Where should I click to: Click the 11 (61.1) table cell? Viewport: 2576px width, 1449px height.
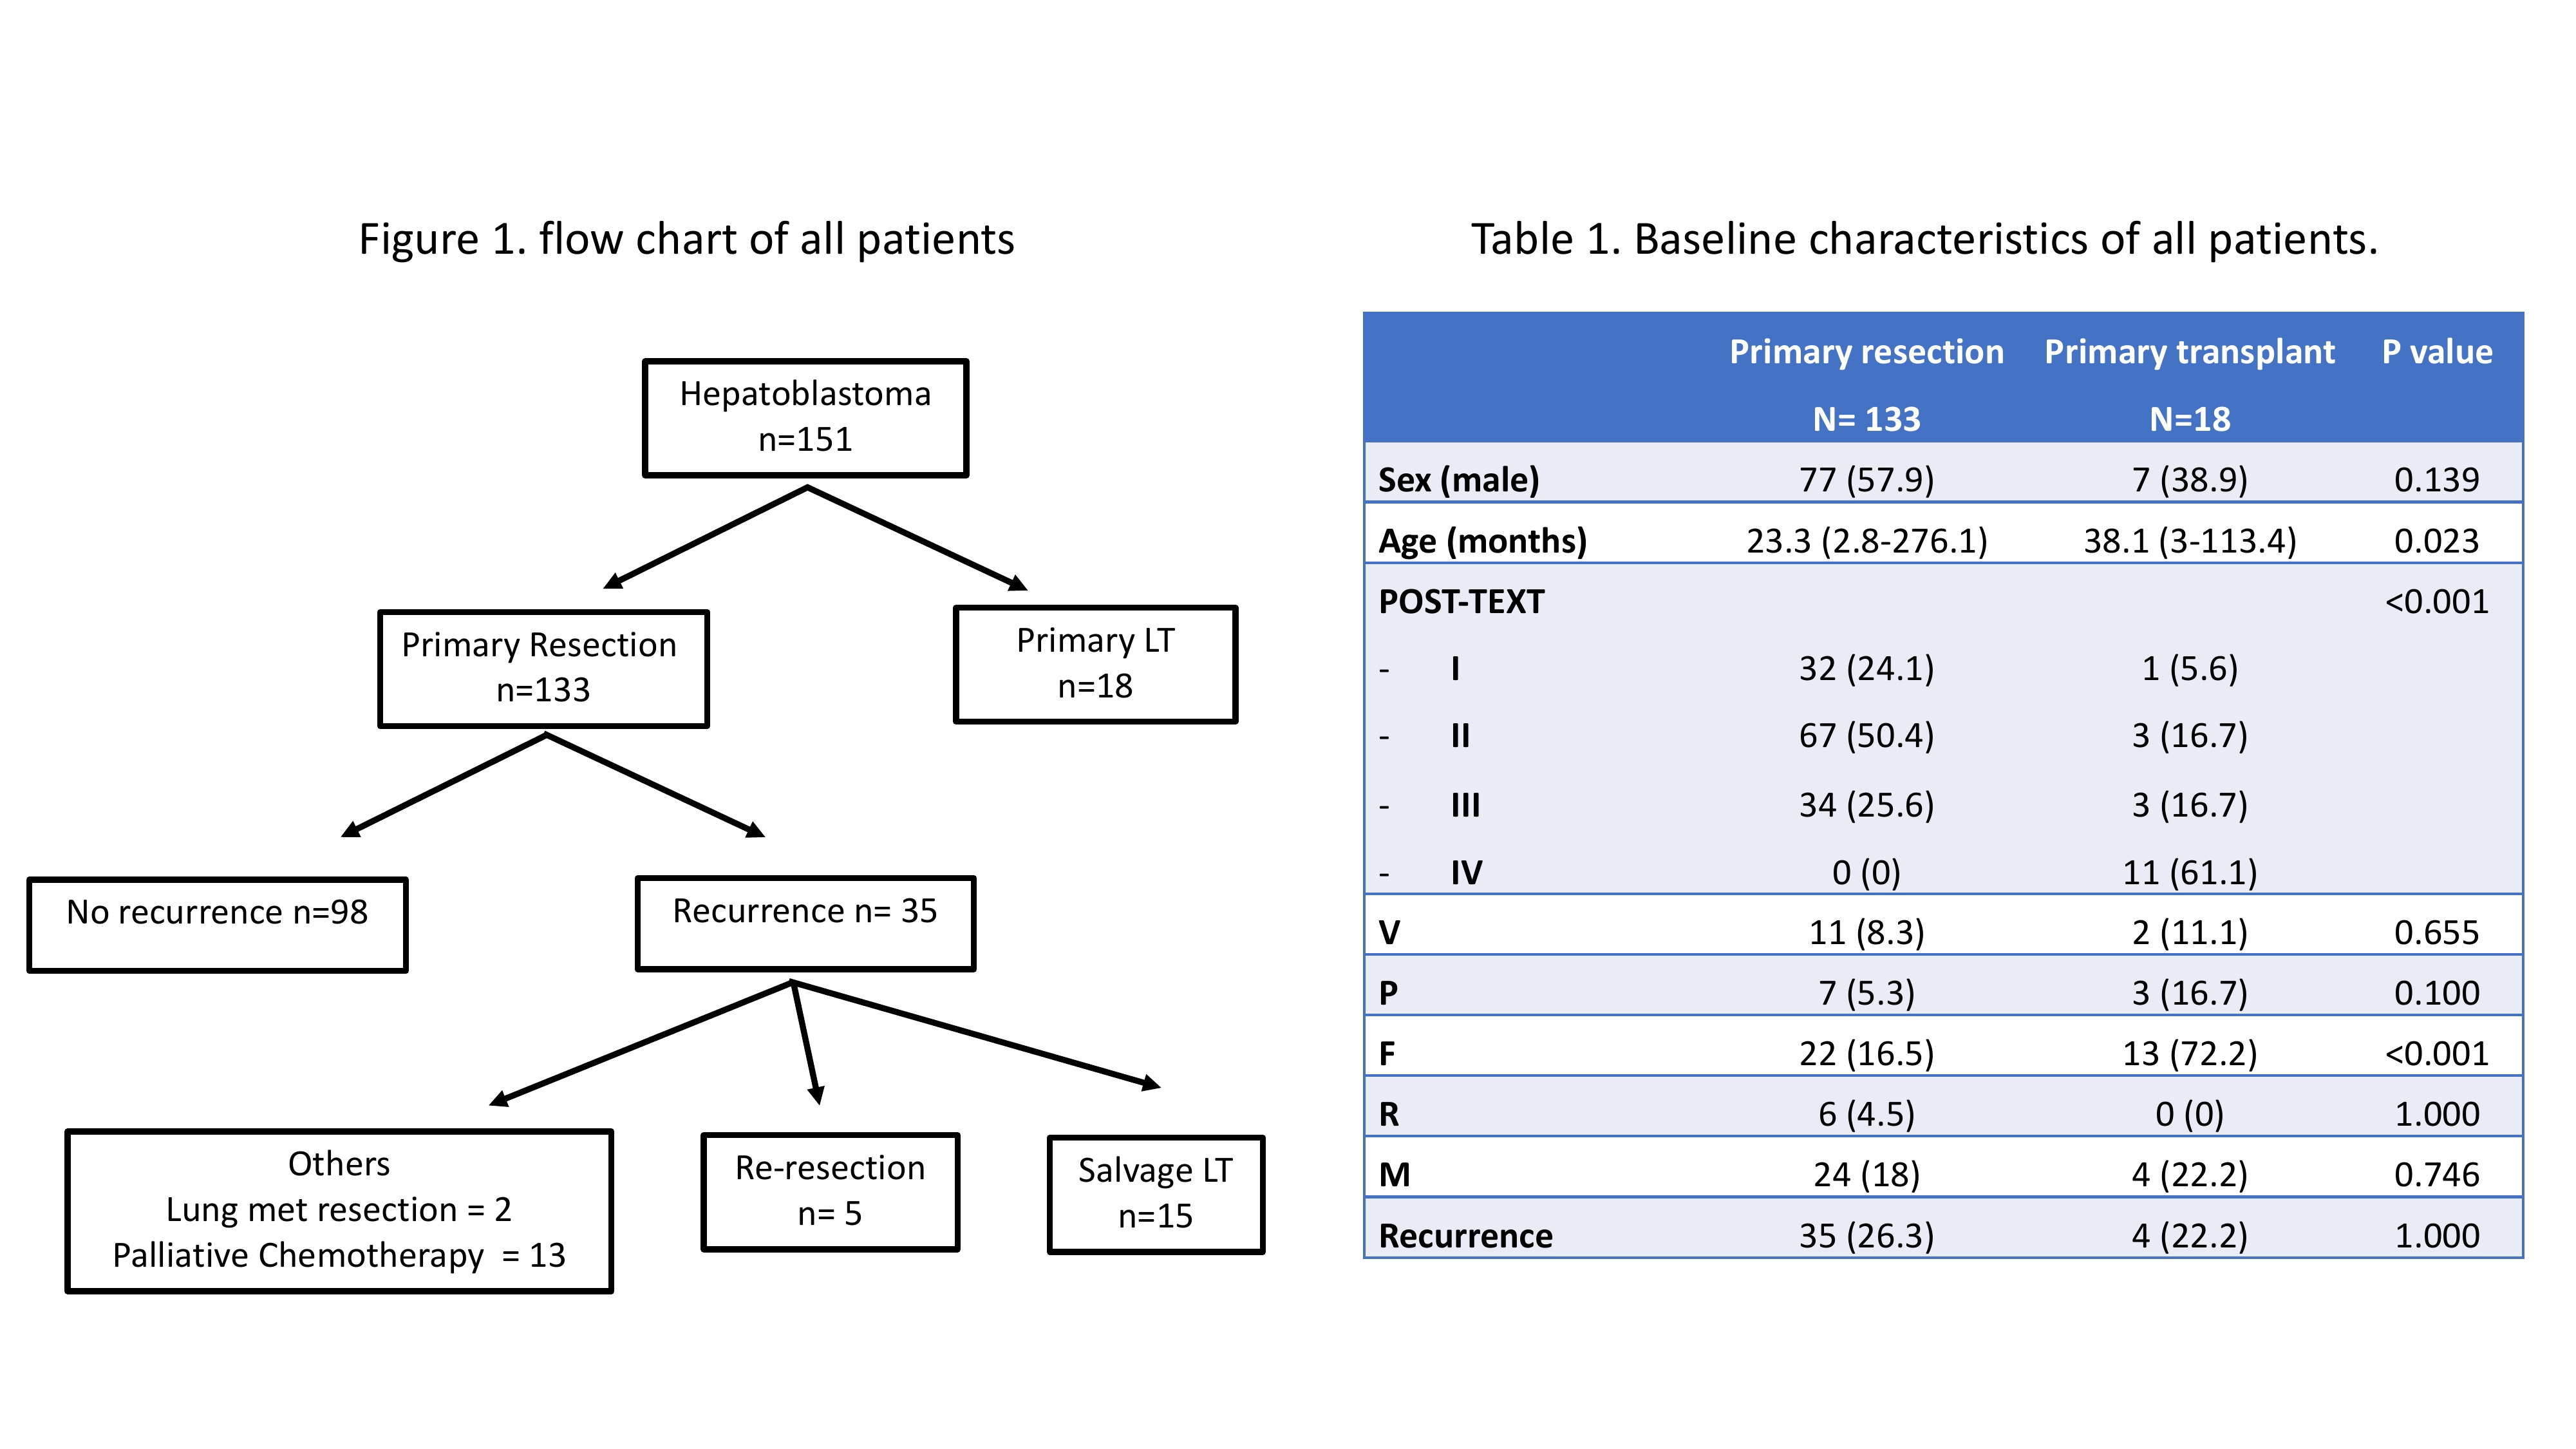(x=2189, y=873)
